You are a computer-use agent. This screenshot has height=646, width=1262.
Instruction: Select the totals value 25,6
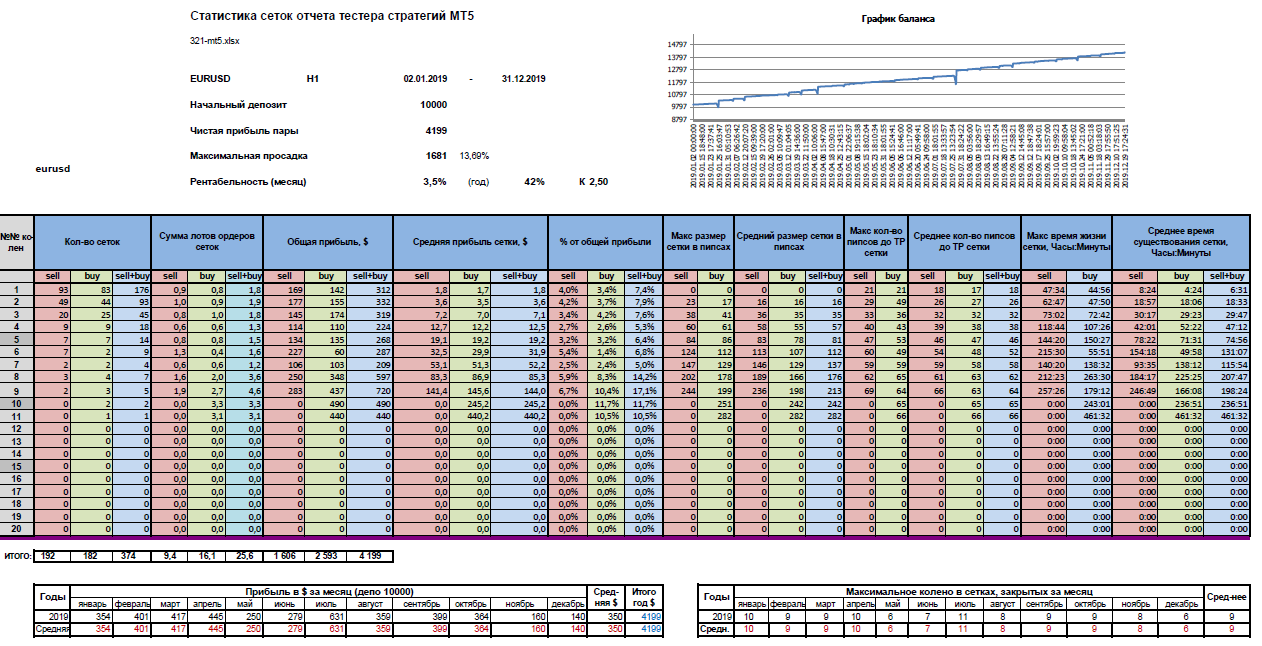242,555
